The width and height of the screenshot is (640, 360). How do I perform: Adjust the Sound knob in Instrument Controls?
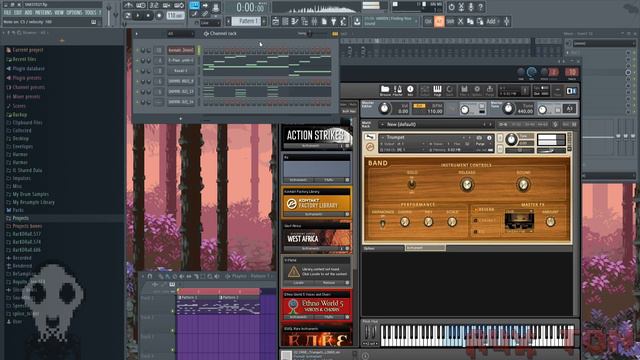(523, 184)
